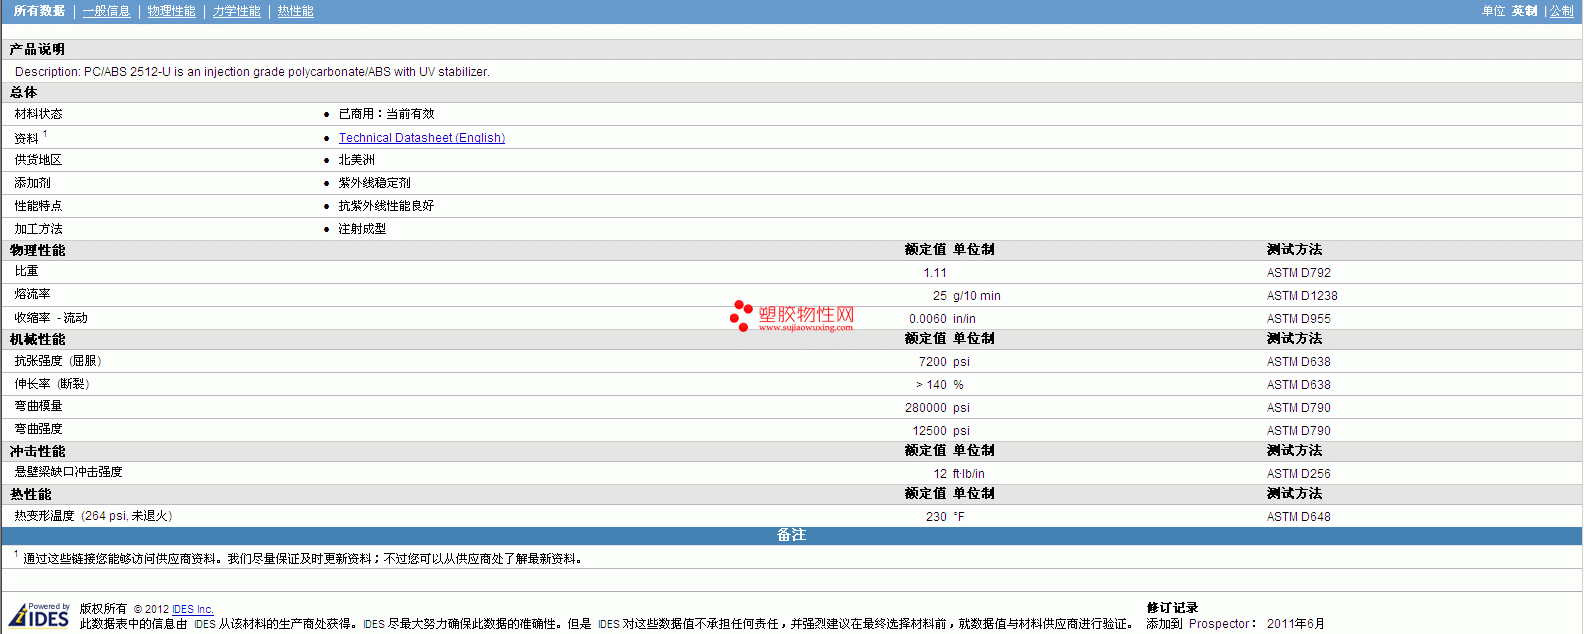Viewport: 1584px width, 634px height.
Task: Select the 收缩率 - 流动 row label
Action: (x=51, y=318)
